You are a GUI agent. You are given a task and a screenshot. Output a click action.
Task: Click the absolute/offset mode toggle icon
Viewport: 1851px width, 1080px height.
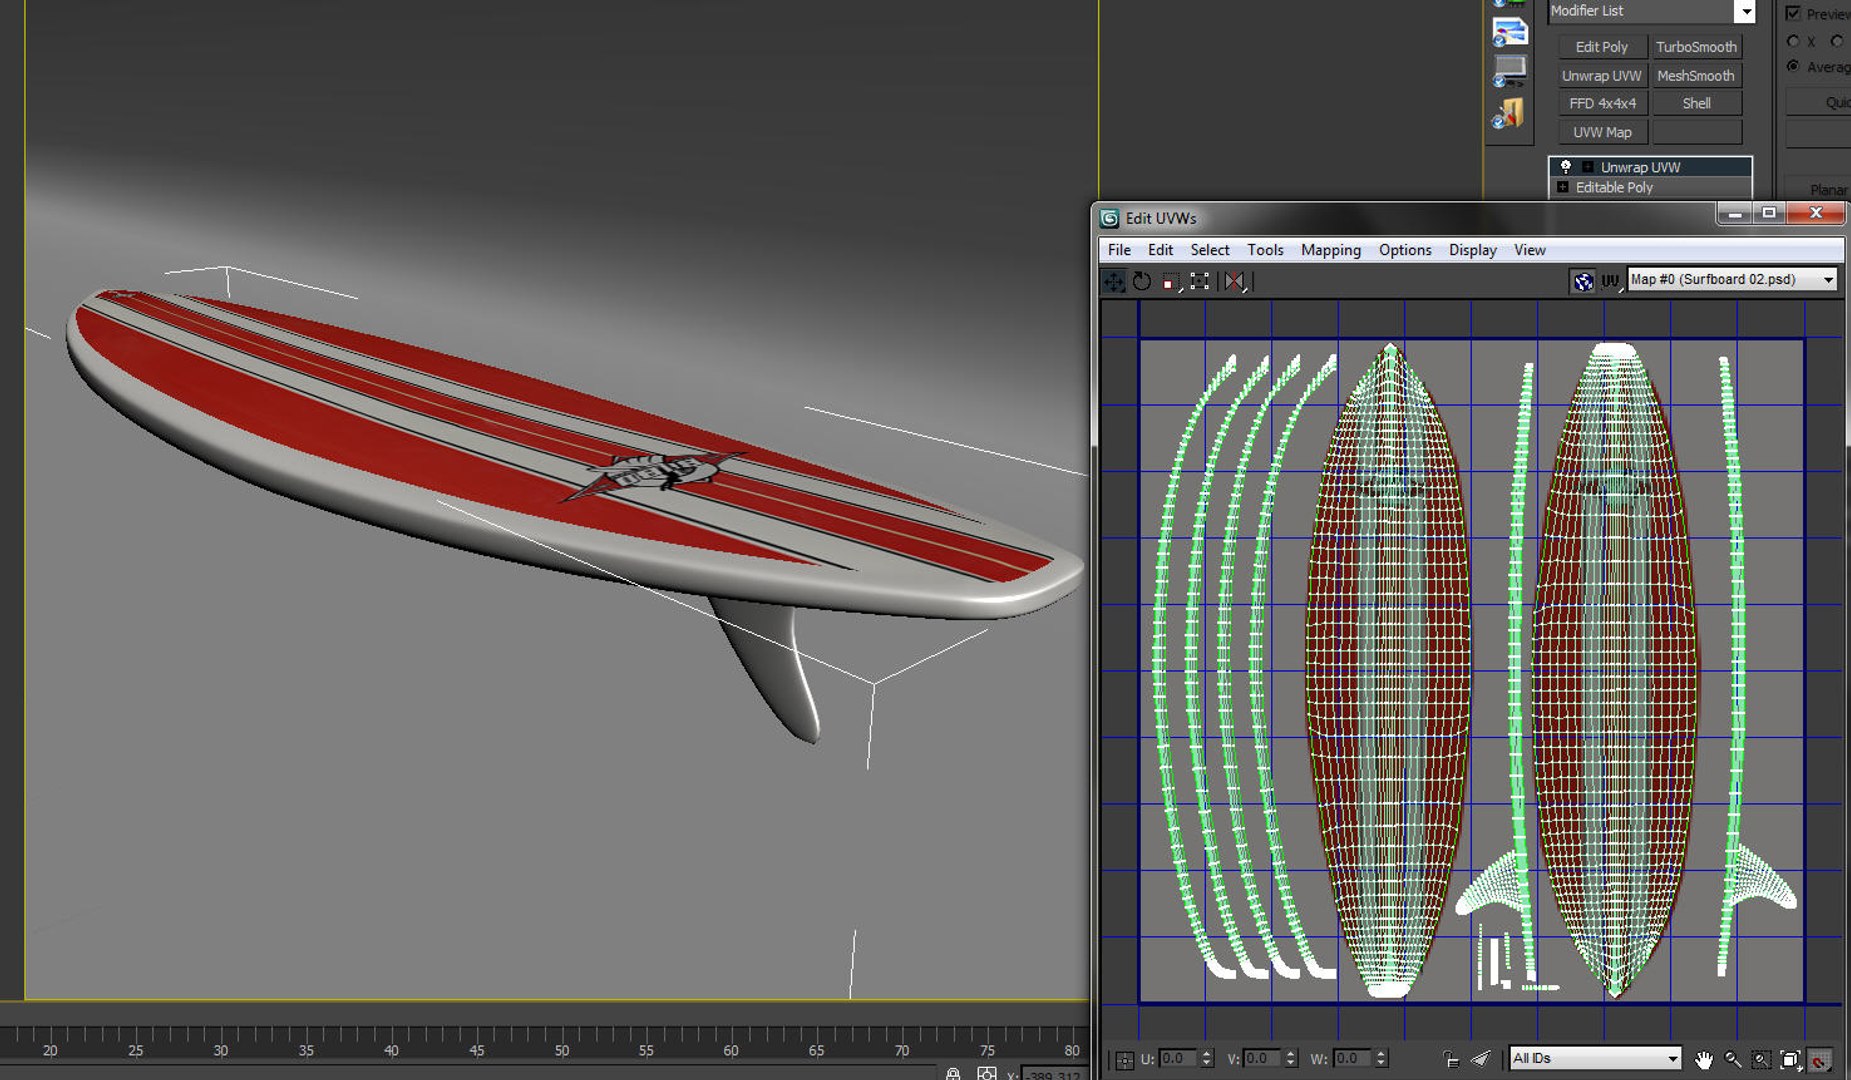tap(1124, 1060)
